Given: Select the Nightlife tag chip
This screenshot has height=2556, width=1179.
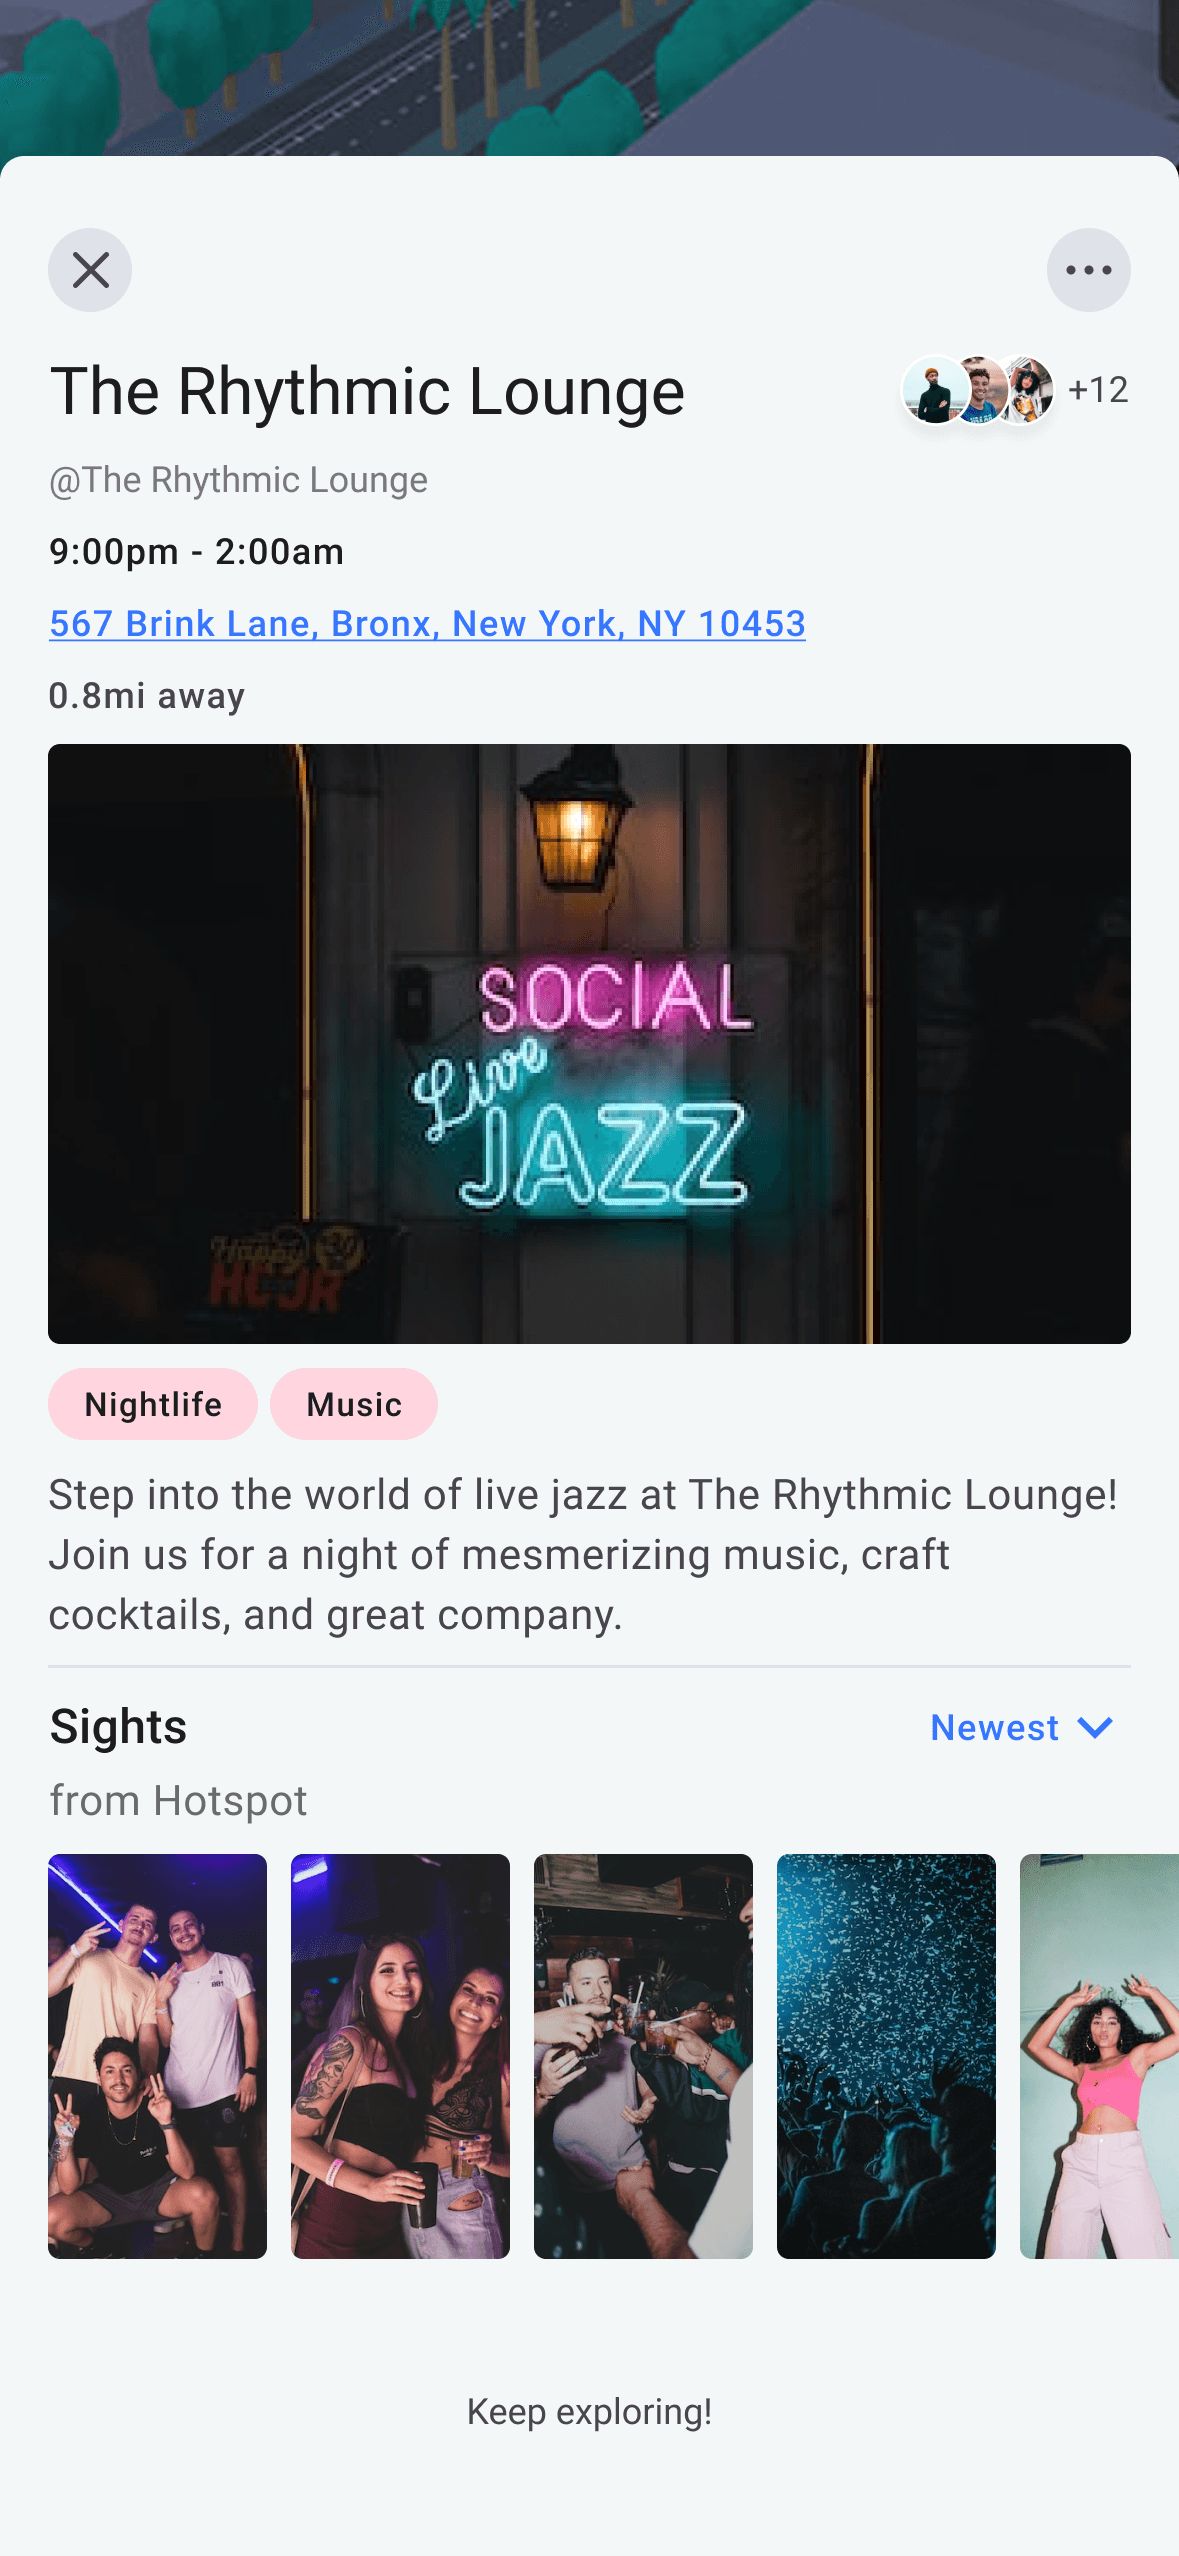Looking at the screenshot, I should (153, 1404).
